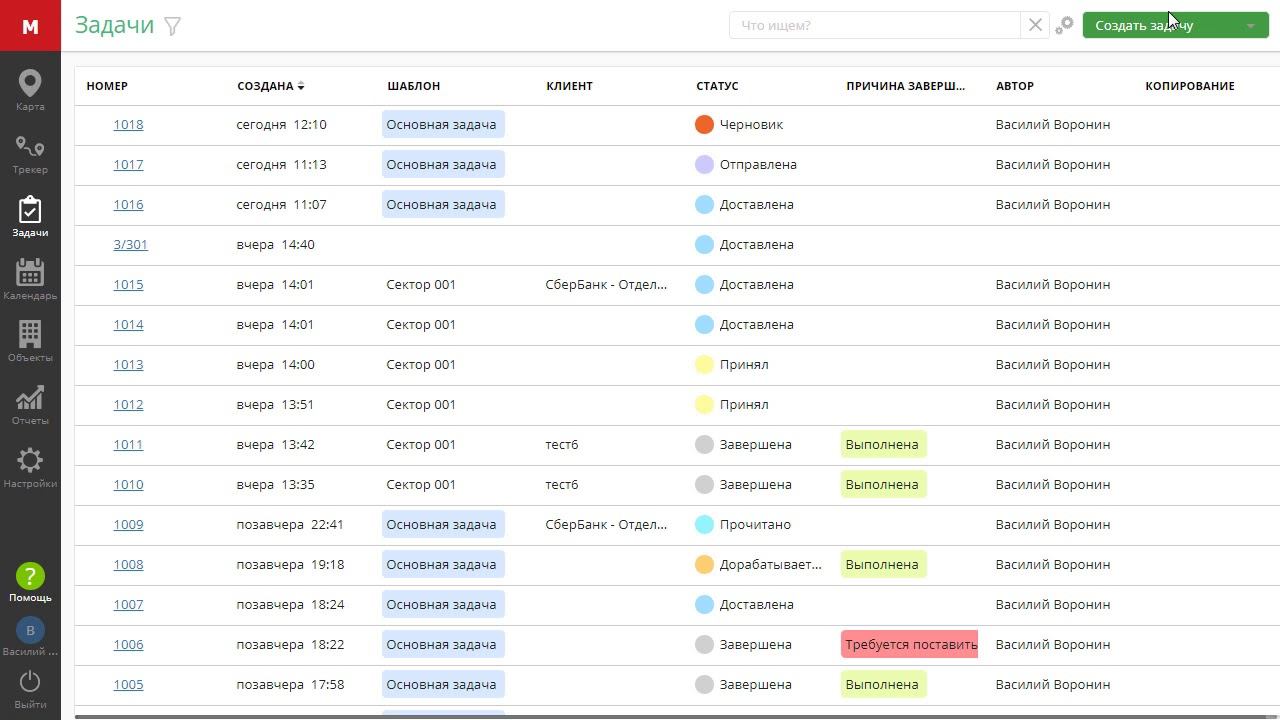Open the Настройки gear in sidebar

pyautogui.click(x=30, y=467)
